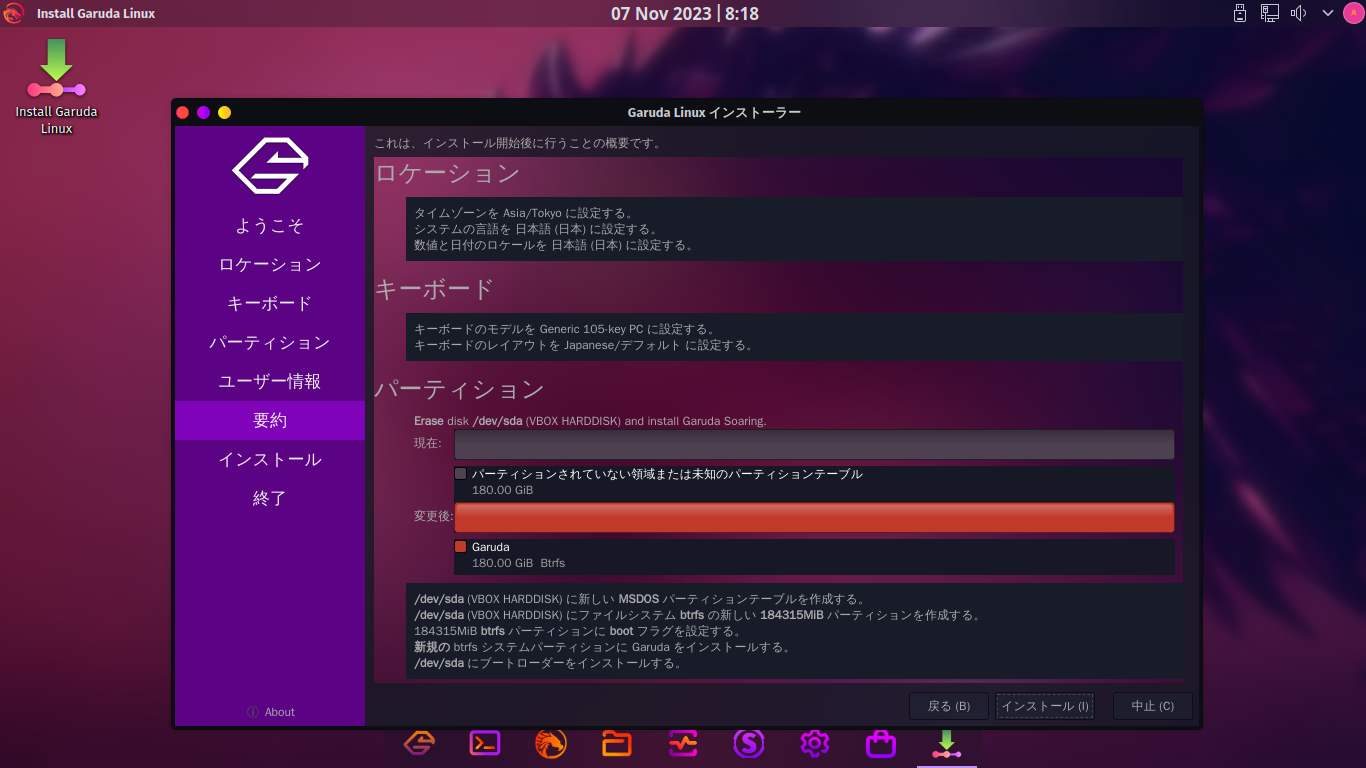Open the pink user avatar menu

click(1353, 13)
